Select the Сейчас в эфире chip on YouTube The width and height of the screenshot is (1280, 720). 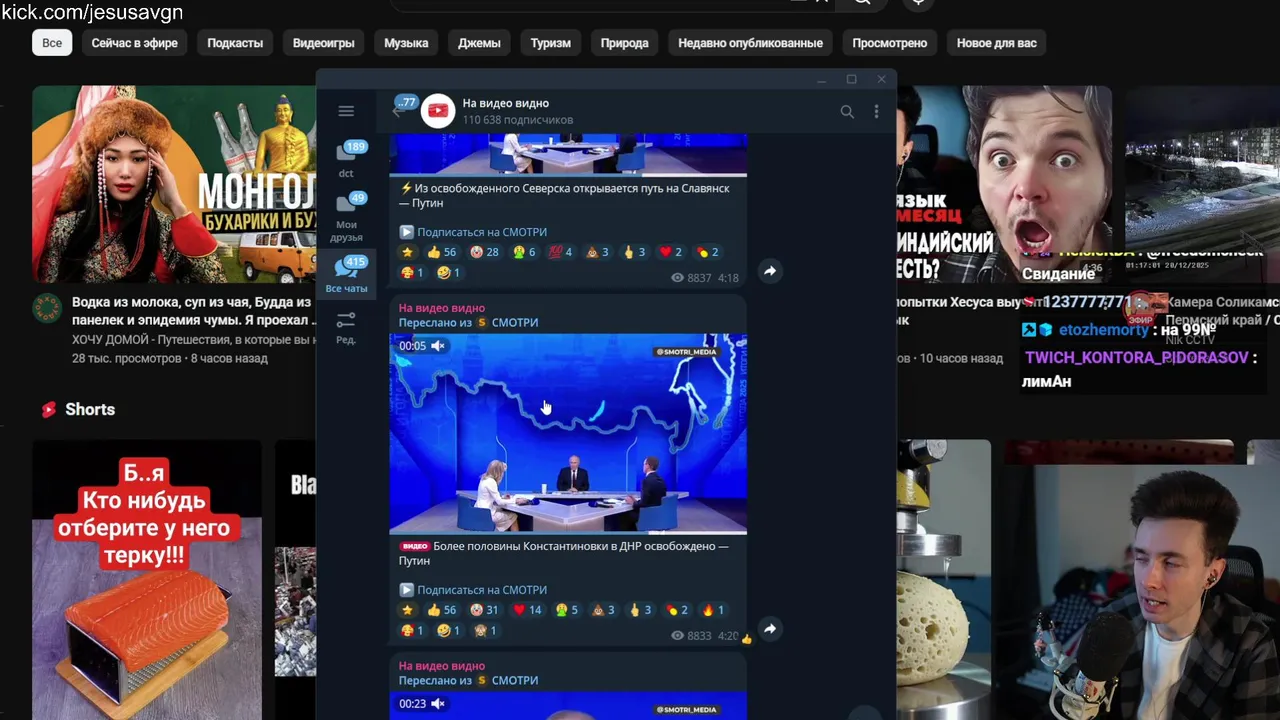(135, 43)
